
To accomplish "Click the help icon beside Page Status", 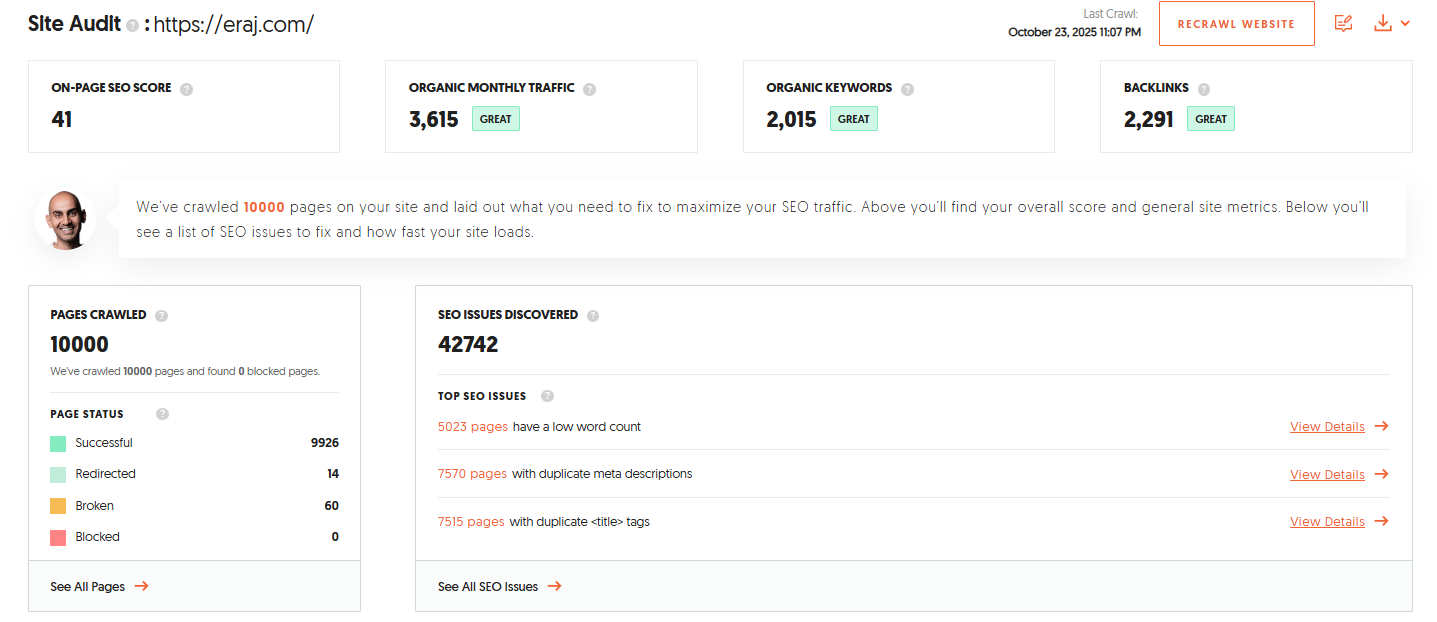I will coord(163,414).
